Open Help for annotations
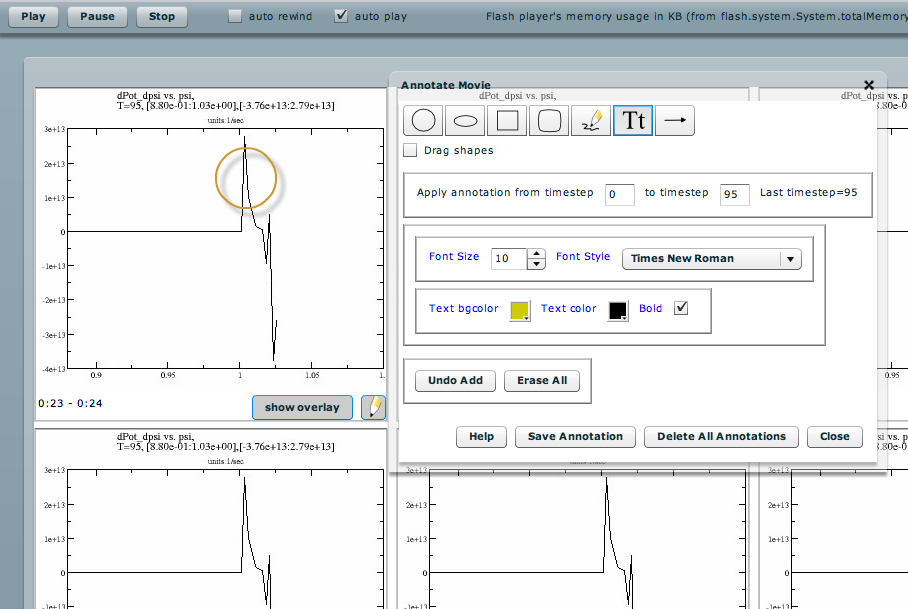 481,436
